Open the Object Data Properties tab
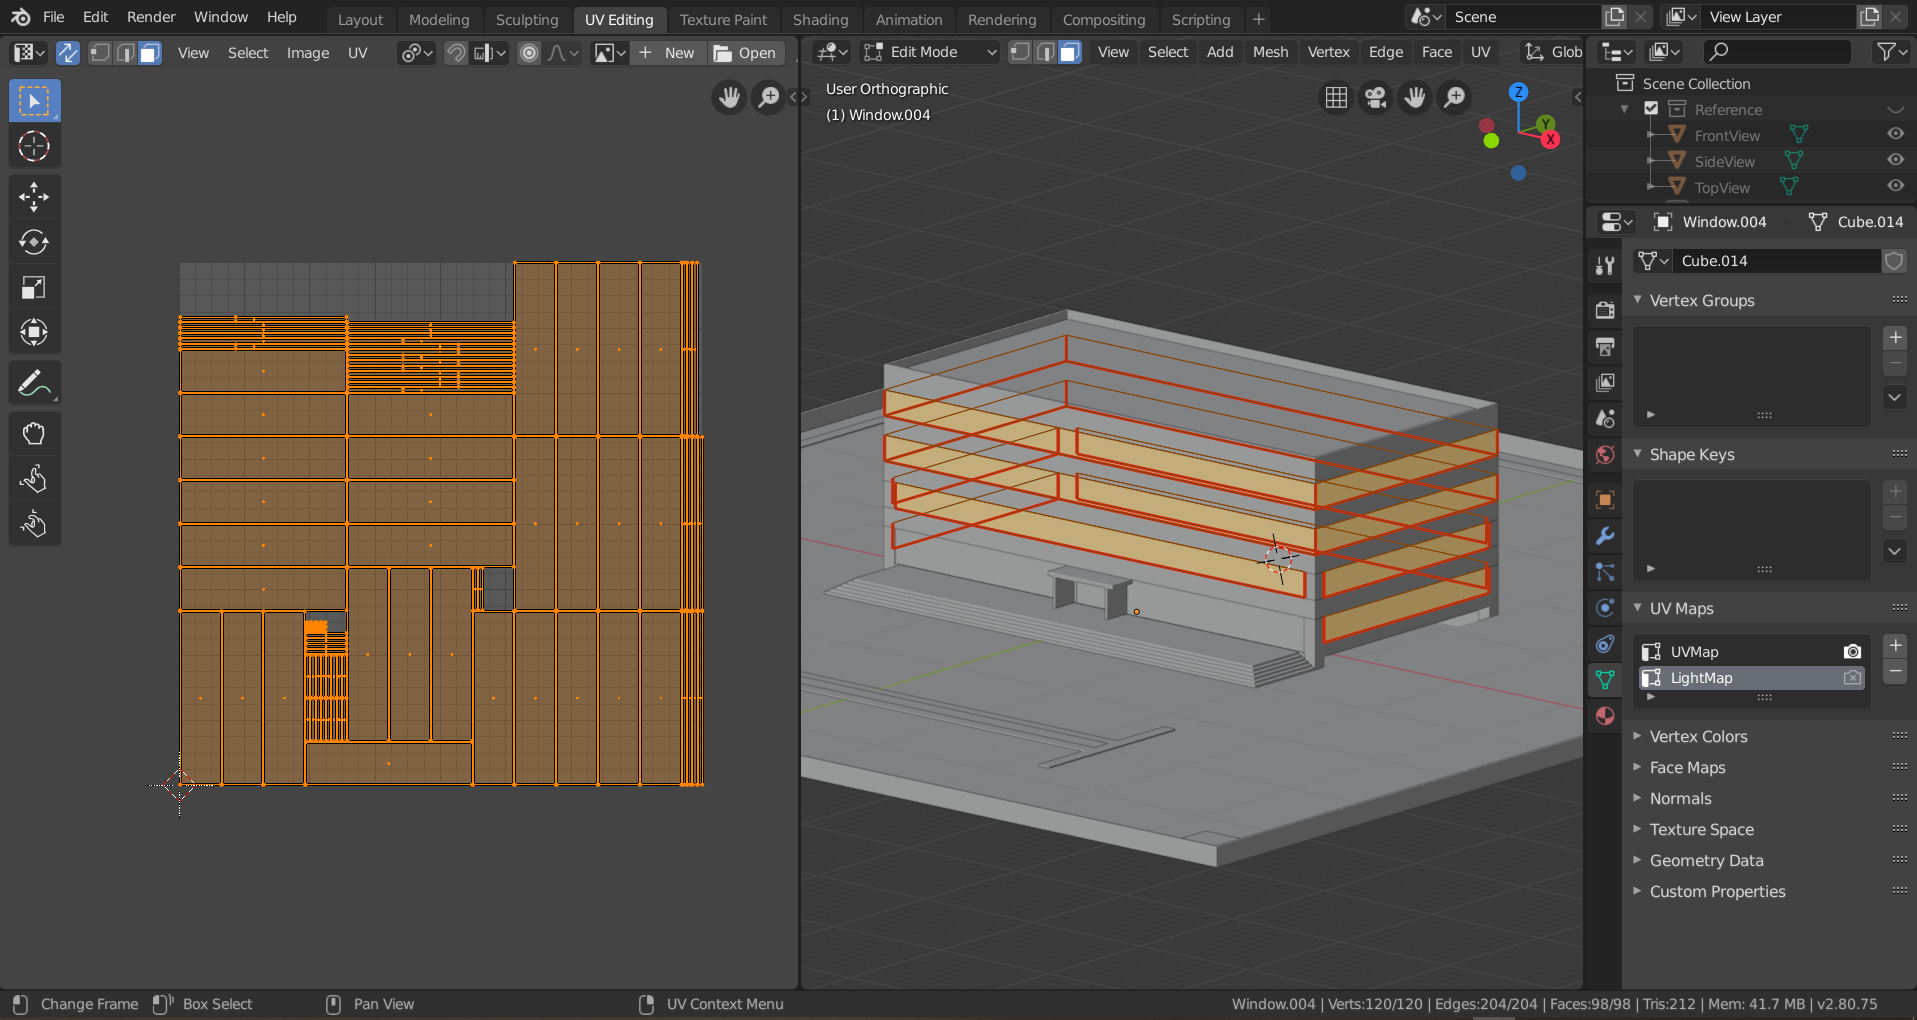Screen dimensions: 1917x1020 click(x=1605, y=679)
